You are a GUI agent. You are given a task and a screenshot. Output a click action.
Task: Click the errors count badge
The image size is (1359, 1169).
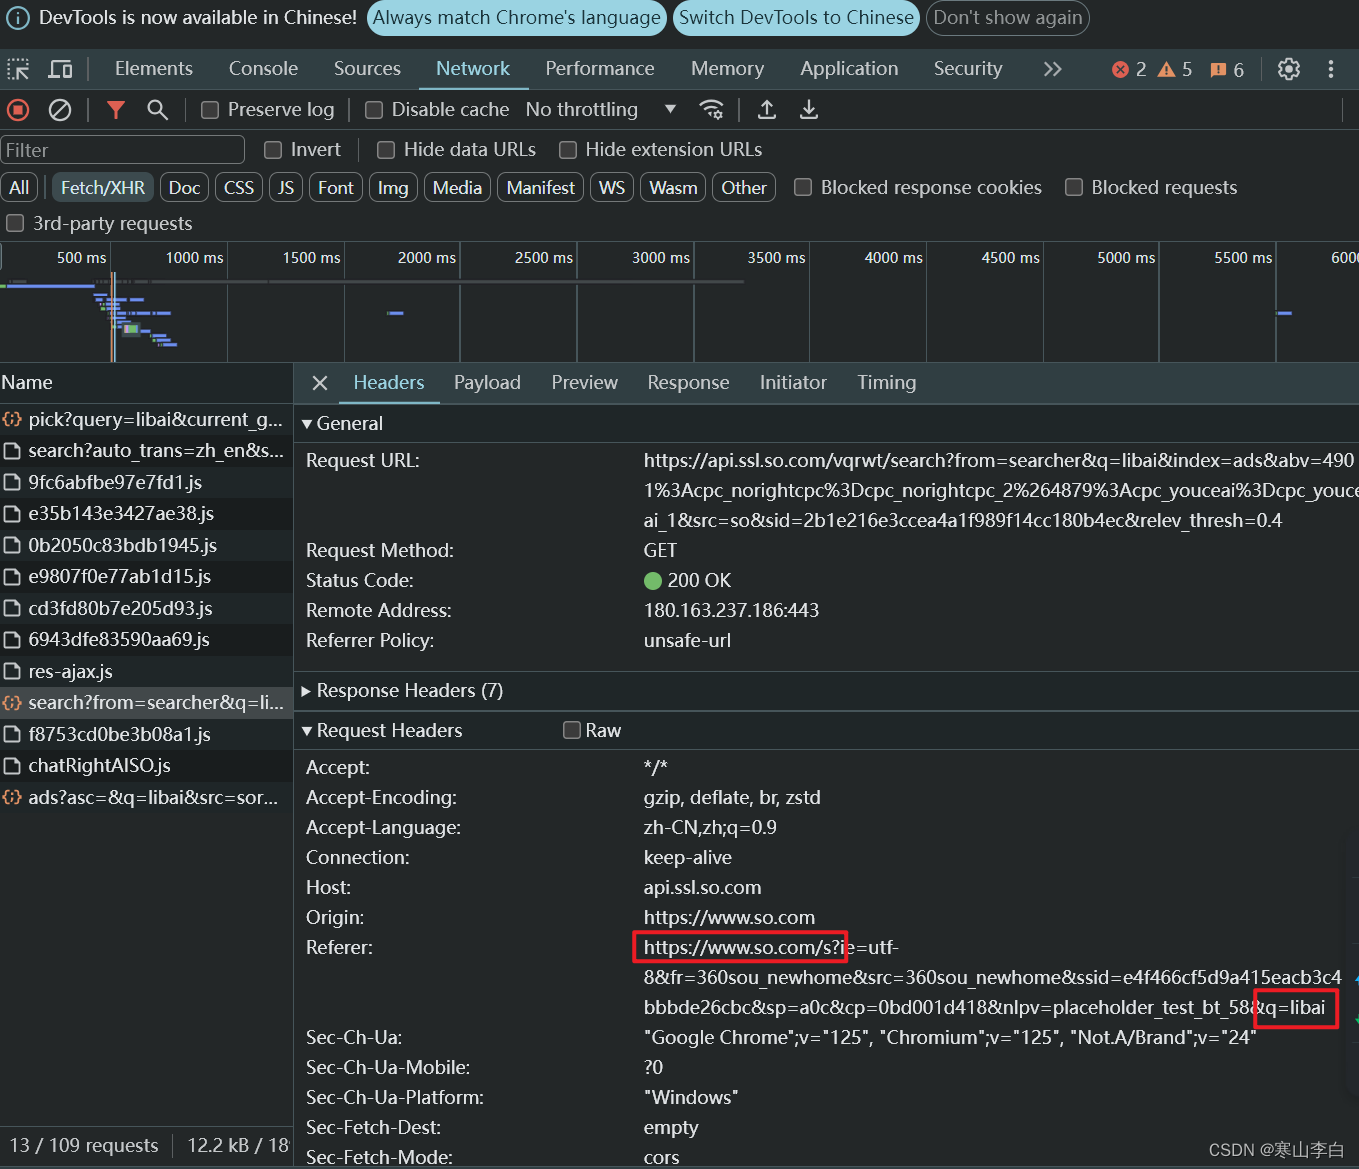(x=1129, y=69)
